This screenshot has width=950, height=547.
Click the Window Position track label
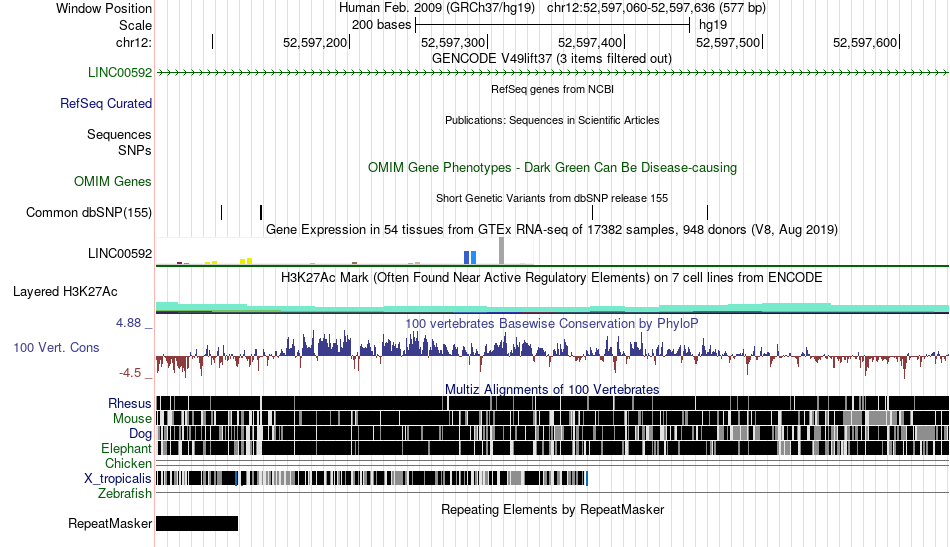point(104,8)
